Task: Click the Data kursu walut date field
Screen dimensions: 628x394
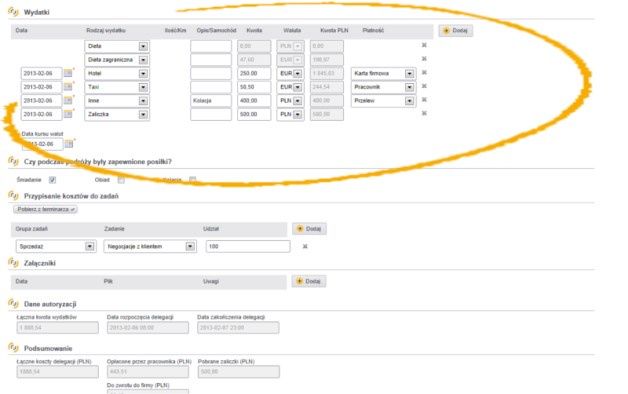Action: [42, 144]
